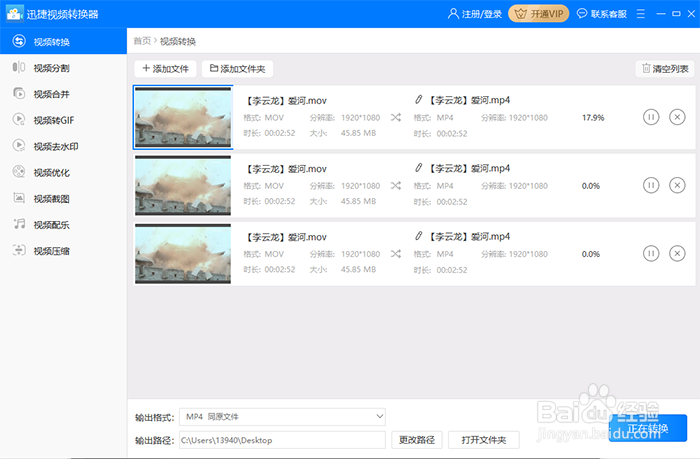The height and width of the screenshot is (459, 700).
Task: Select the first video thumbnail
Action: tap(183, 117)
